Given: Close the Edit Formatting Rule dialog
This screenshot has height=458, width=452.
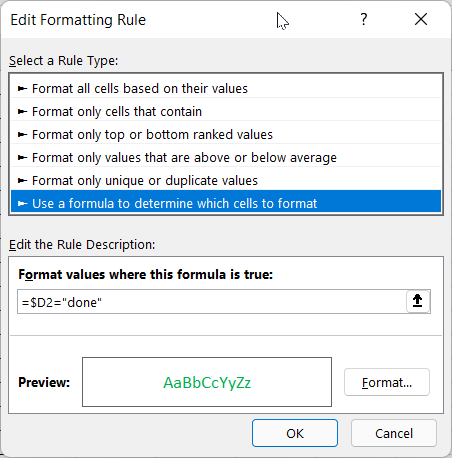Looking at the screenshot, I should [x=421, y=19].
